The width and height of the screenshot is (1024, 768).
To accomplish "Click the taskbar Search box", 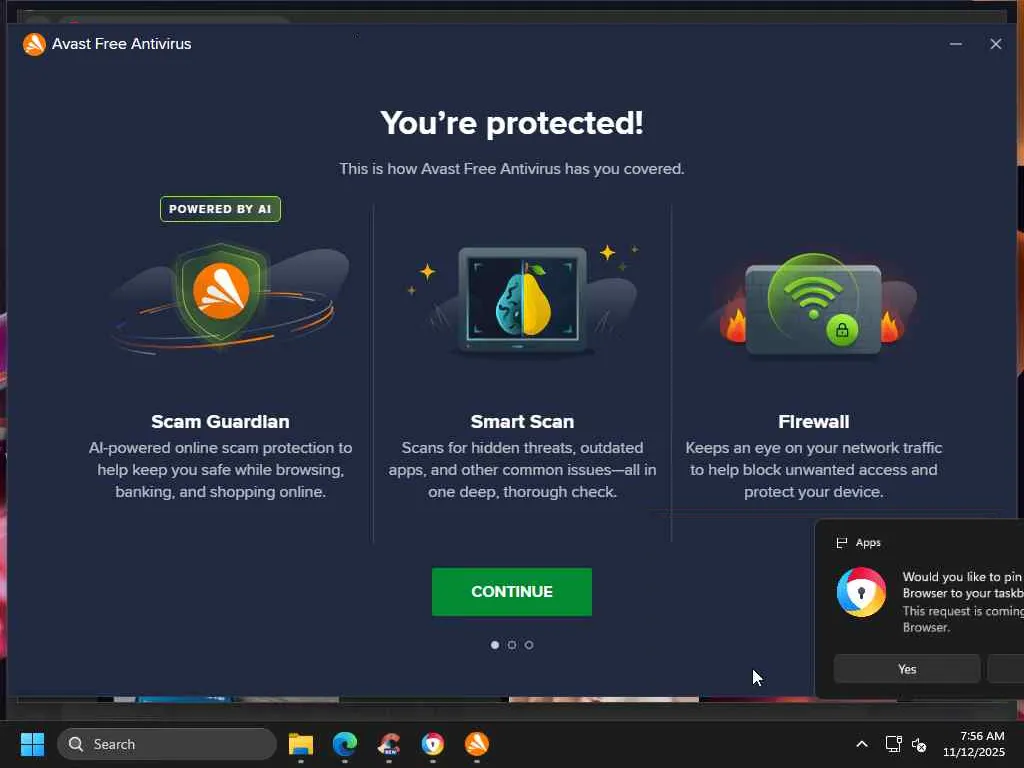I will click(x=167, y=744).
